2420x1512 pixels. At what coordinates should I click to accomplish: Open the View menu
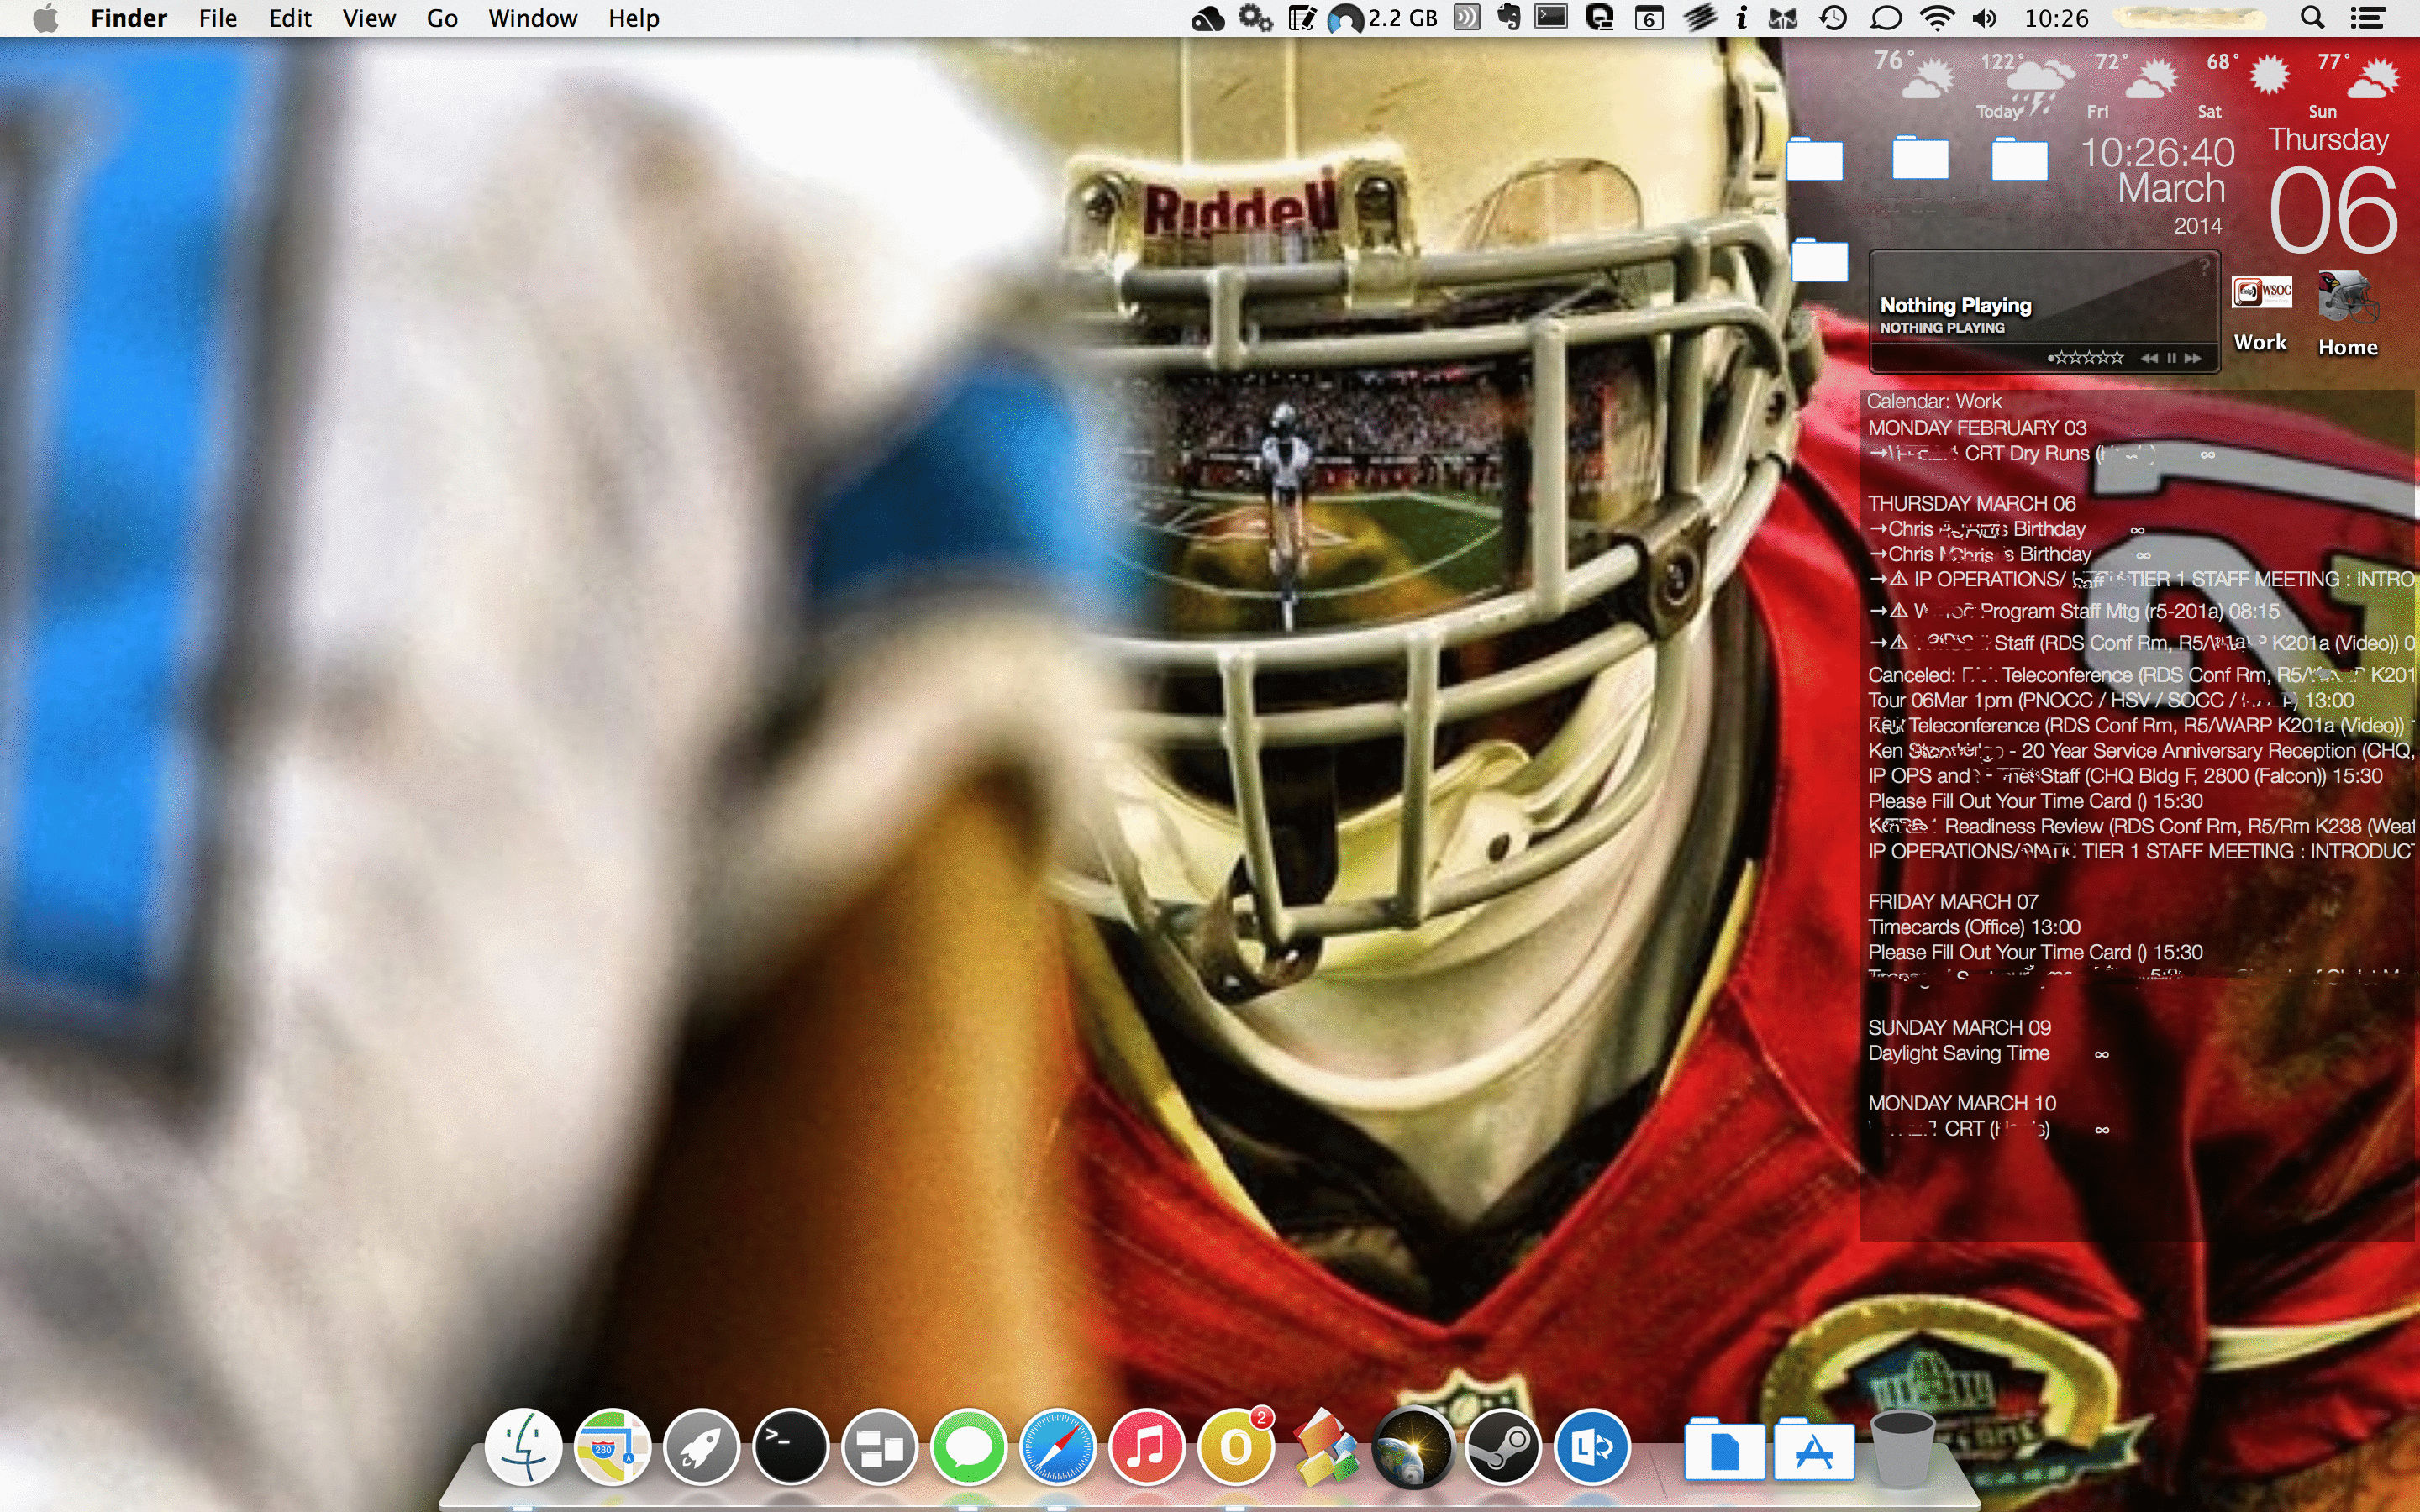pyautogui.click(x=369, y=18)
